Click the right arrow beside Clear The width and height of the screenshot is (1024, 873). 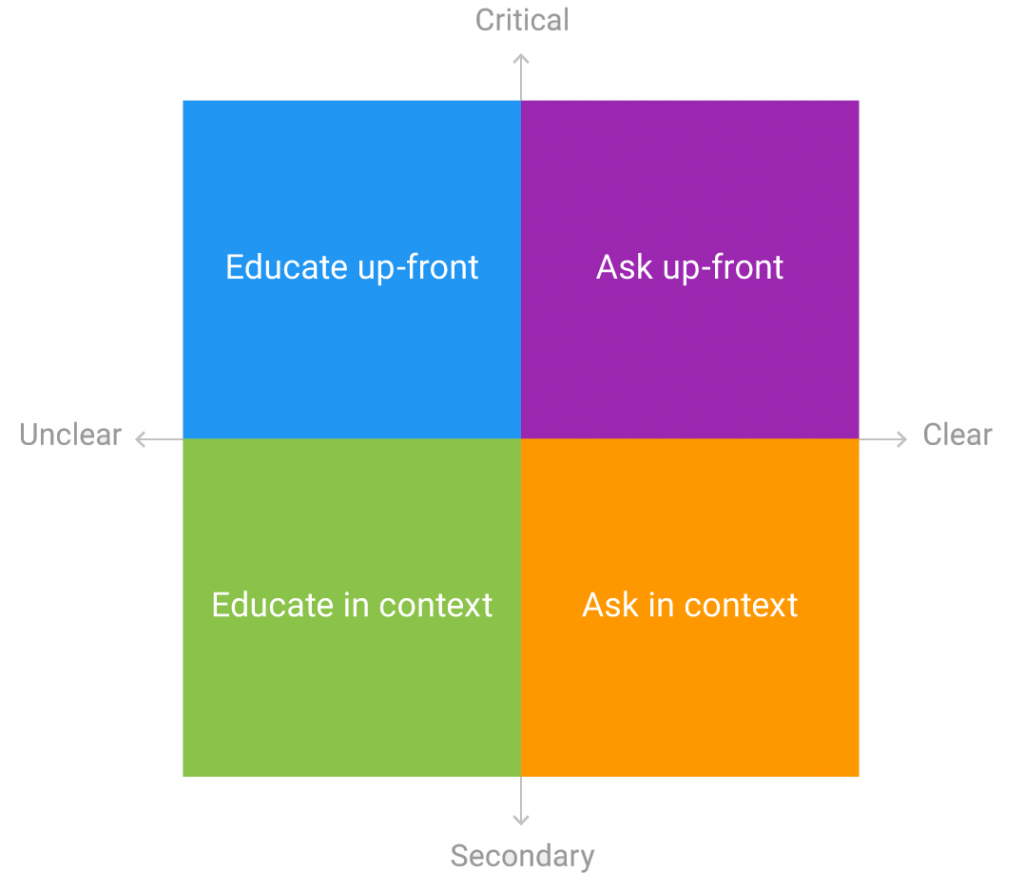tap(883, 439)
